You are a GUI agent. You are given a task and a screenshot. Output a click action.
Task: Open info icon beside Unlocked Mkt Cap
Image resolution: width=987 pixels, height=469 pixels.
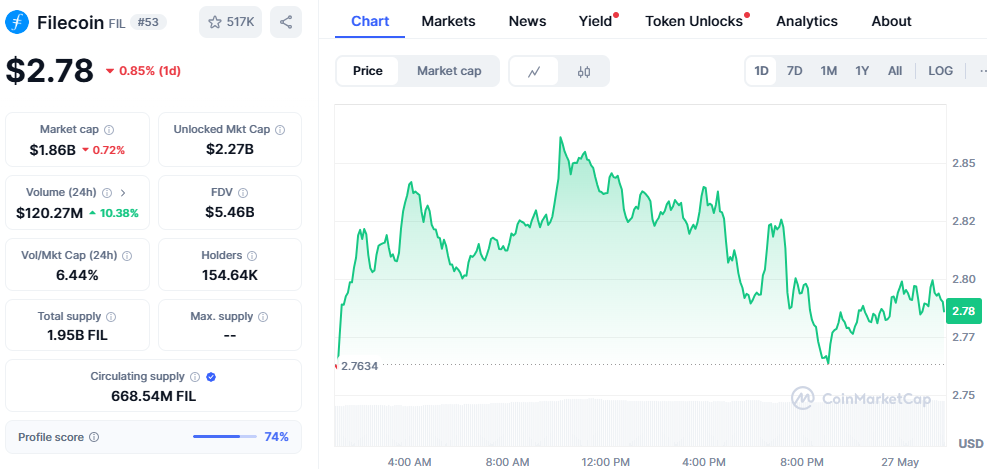point(280,130)
